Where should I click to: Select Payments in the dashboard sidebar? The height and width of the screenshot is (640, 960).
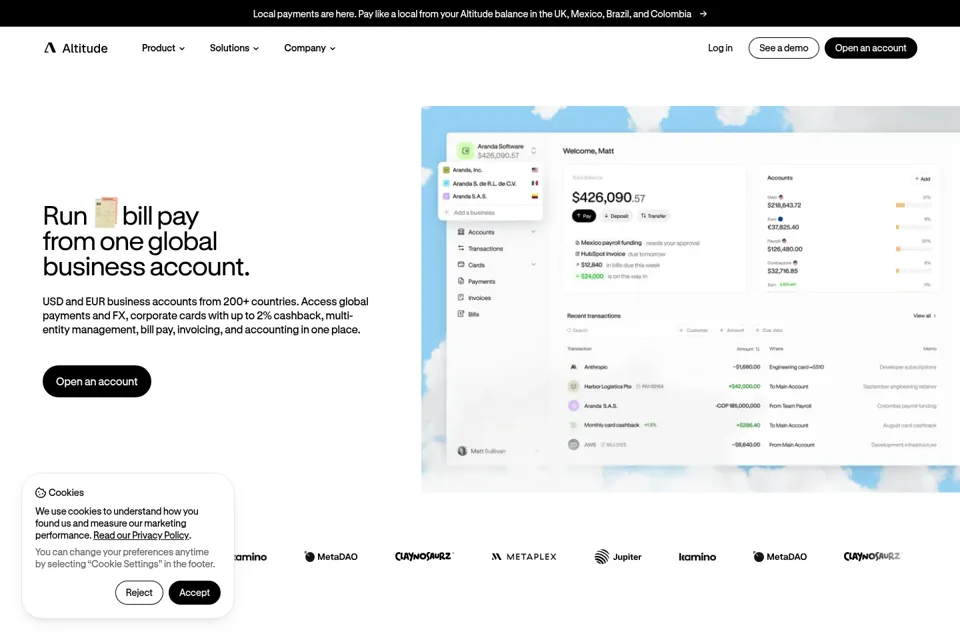click(481, 282)
